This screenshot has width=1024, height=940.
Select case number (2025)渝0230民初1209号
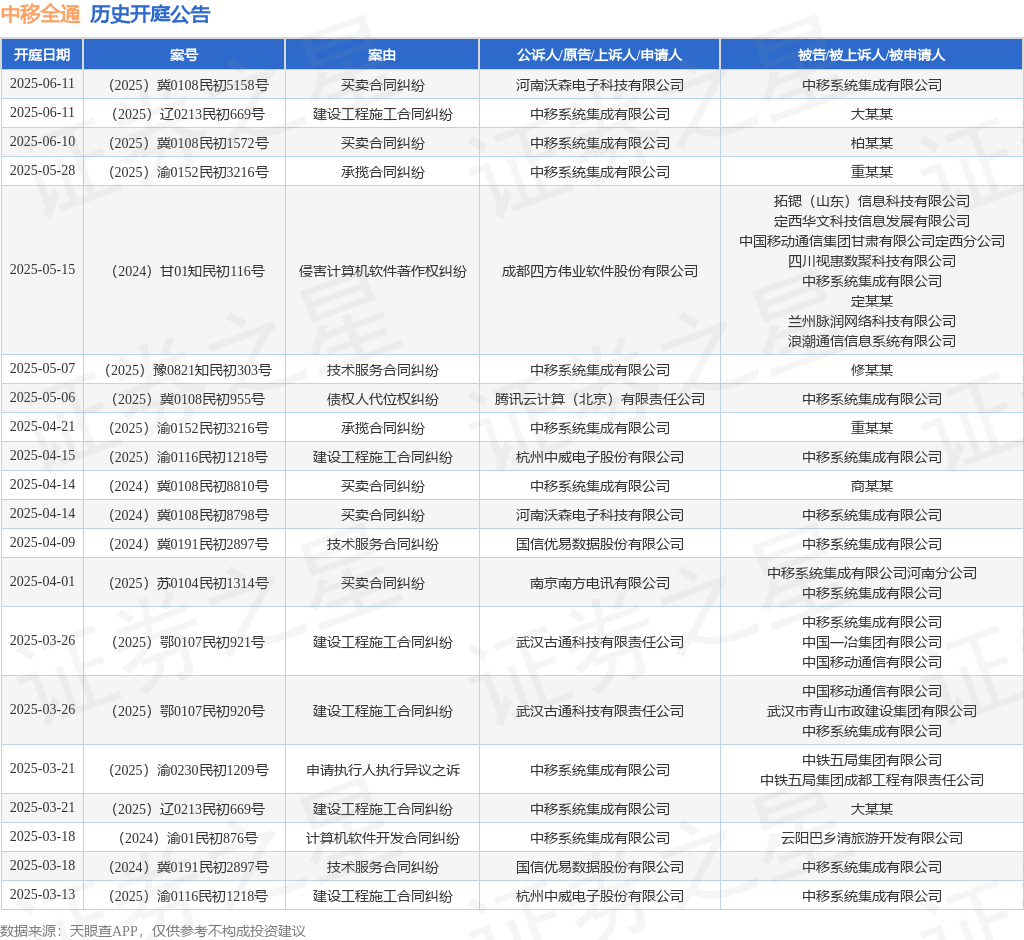(188, 770)
